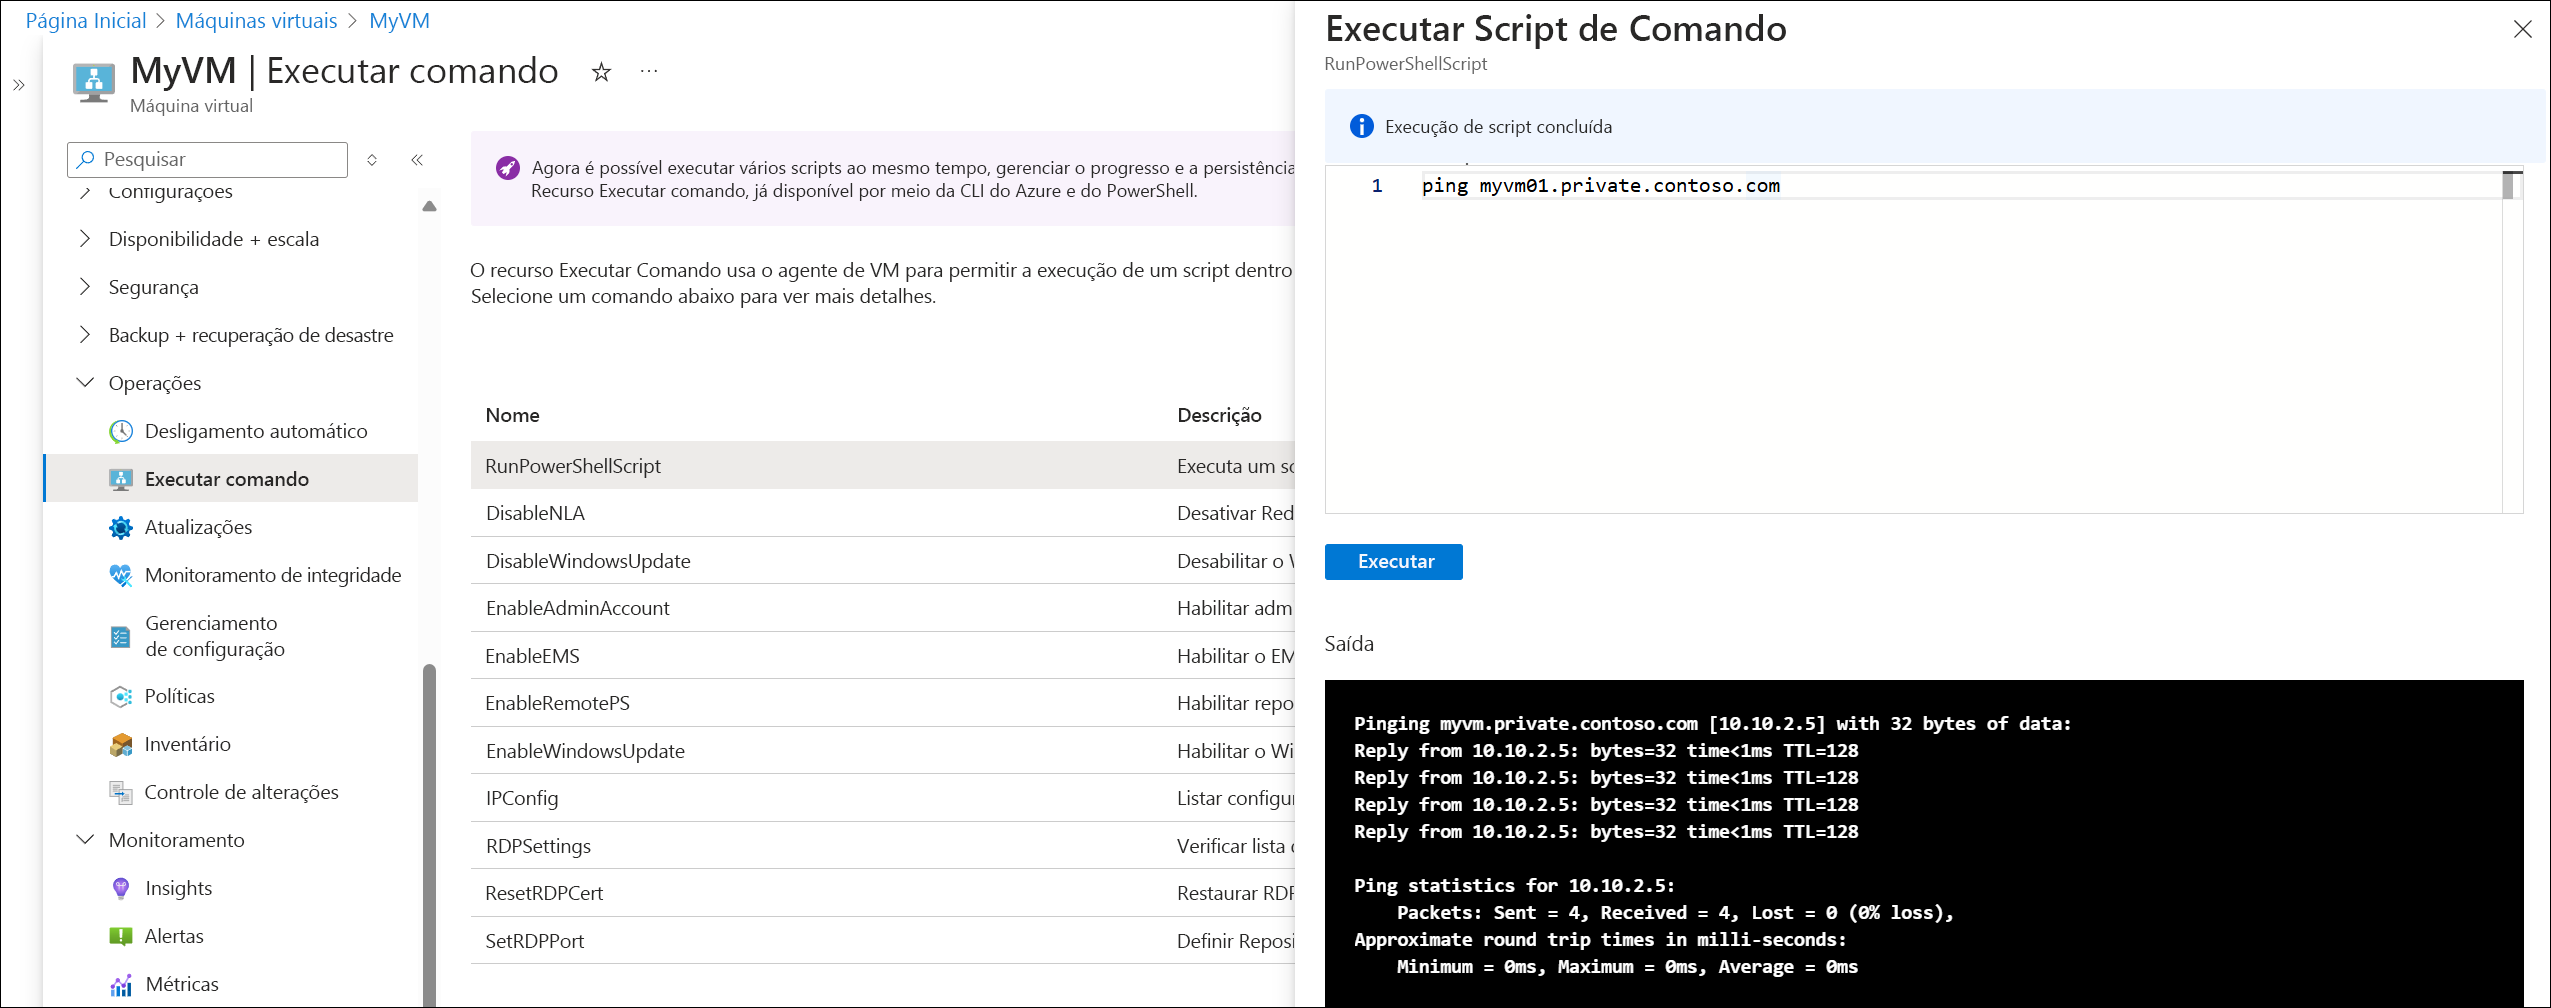The image size is (2551, 1008).
Task: Click the favorite star icon beside MyVM title
Action: [x=601, y=72]
